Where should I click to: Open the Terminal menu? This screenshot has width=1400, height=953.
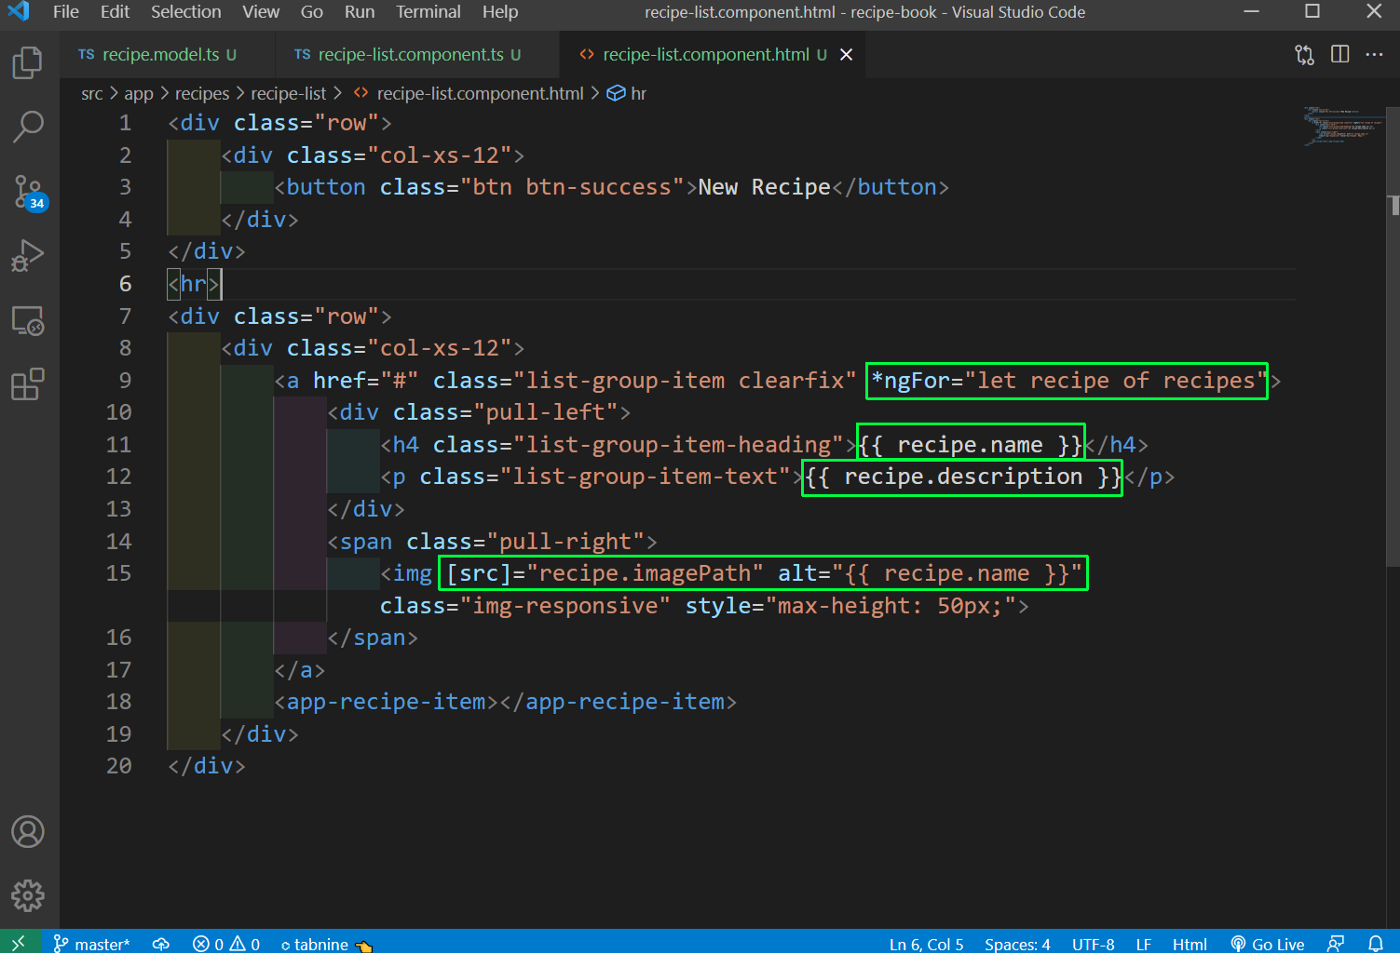[x=428, y=12]
